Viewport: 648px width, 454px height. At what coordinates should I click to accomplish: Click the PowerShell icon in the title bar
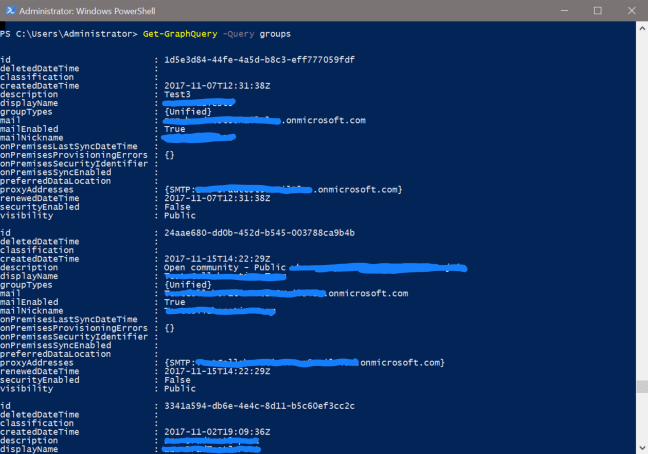coord(9,10)
